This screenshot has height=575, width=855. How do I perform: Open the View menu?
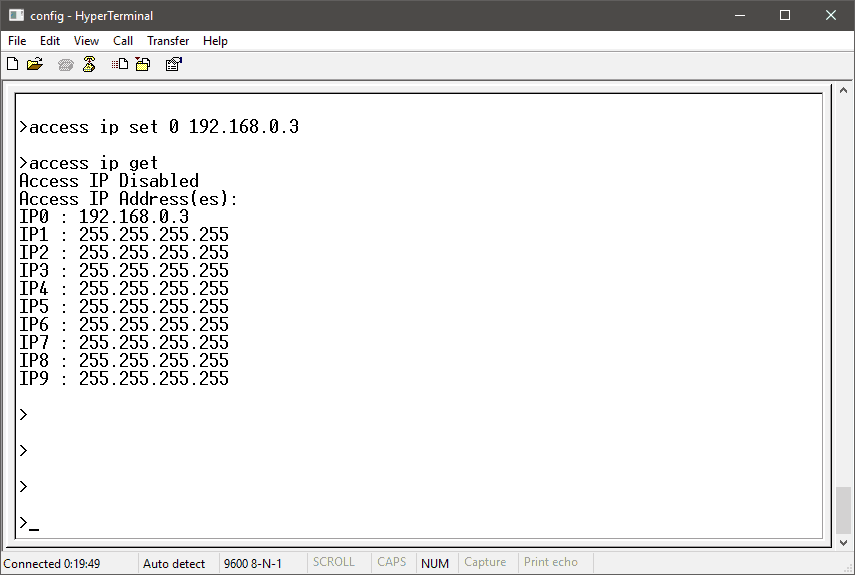tap(87, 41)
